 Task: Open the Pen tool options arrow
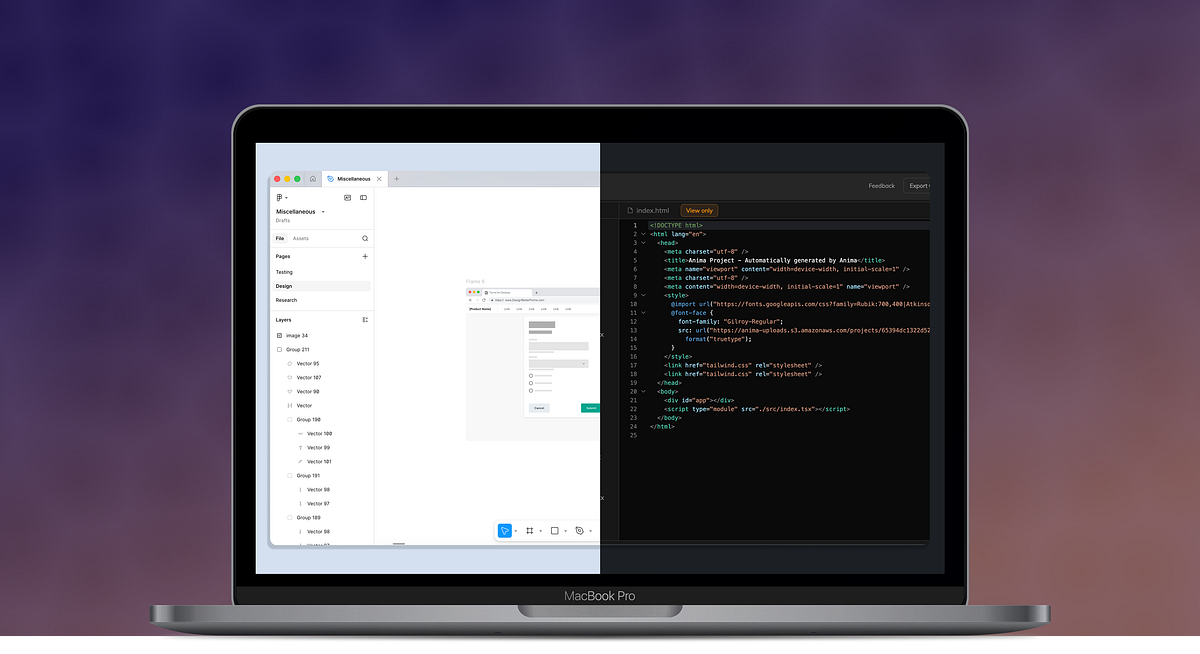point(591,531)
